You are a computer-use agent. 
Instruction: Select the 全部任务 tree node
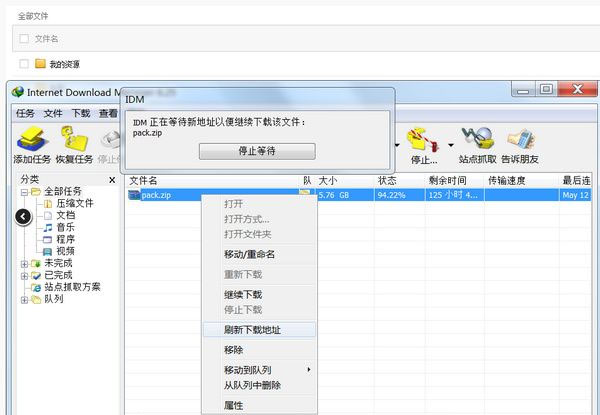pos(63,191)
